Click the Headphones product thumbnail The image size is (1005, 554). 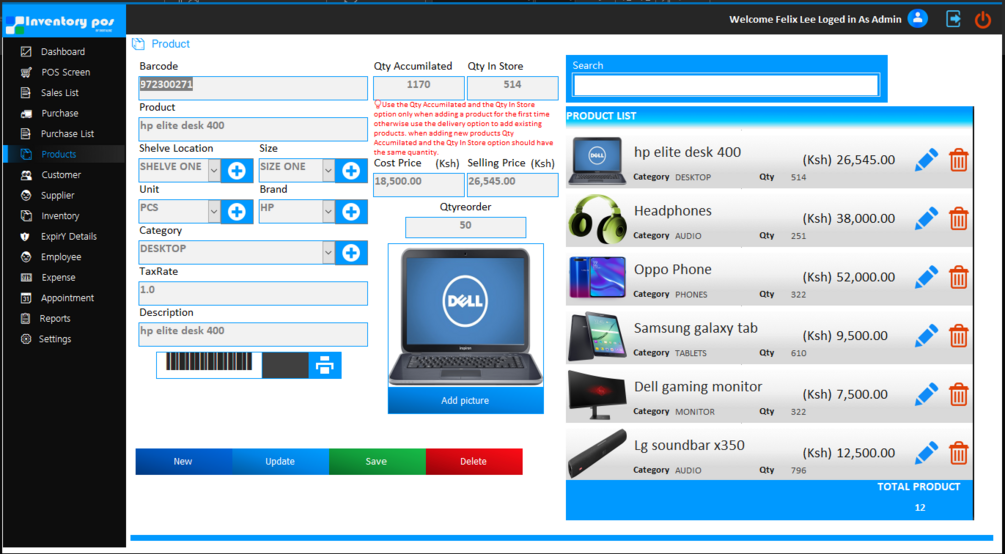pyautogui.click(x=597, y=219)
